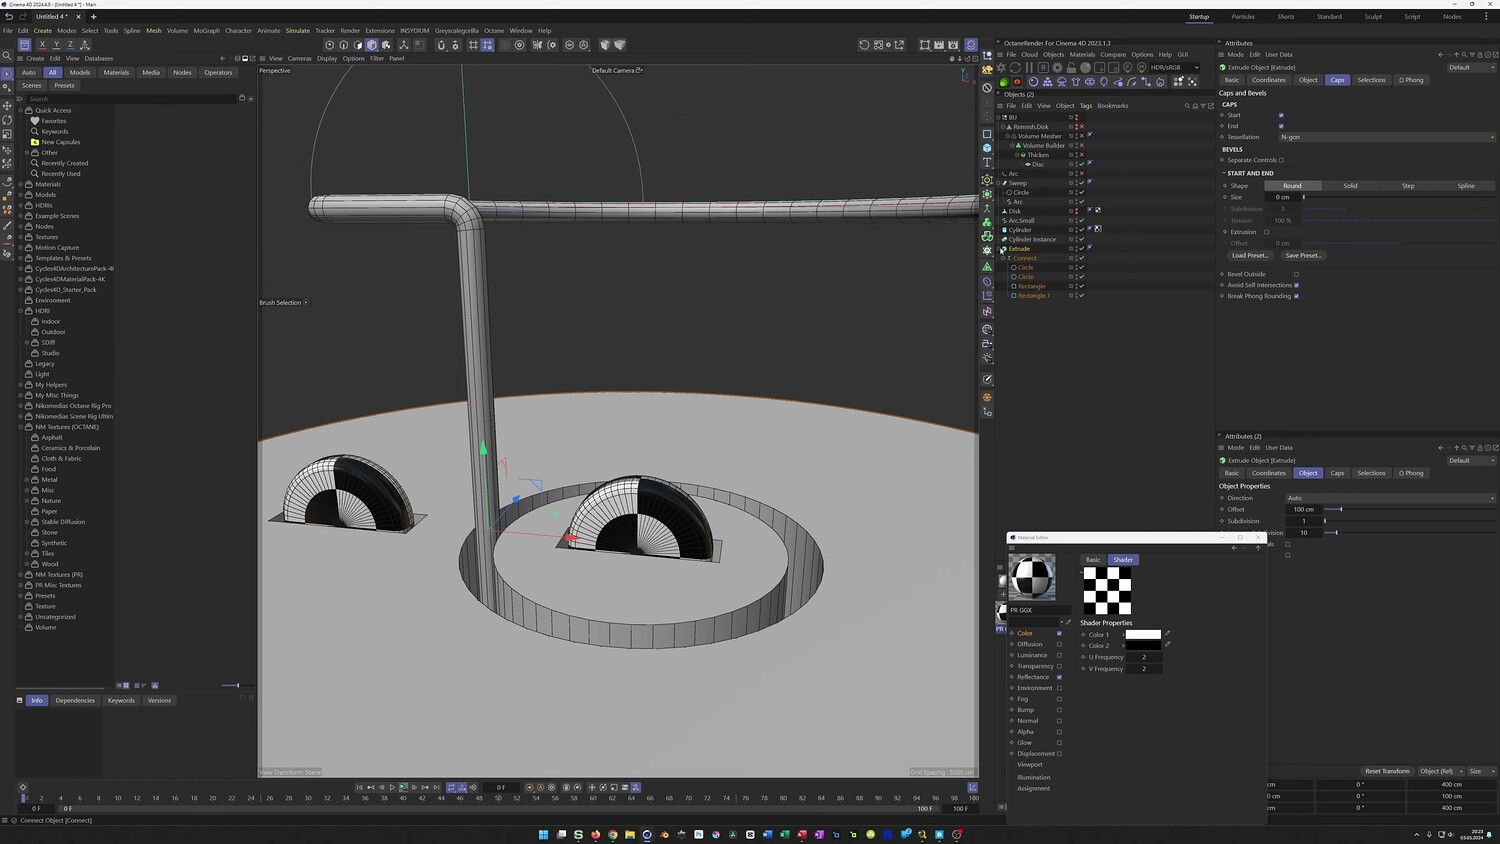Uncheck the Start caps checkbox
The image size is (1500, 844).
(x=1281, y=115)
